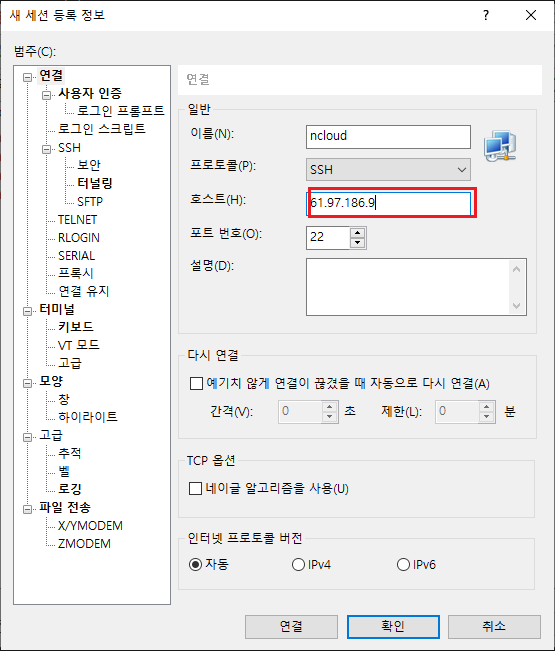Decrease the port number with down arrow
The width and height of the screenshot is (555, 651).
(357, 242)
